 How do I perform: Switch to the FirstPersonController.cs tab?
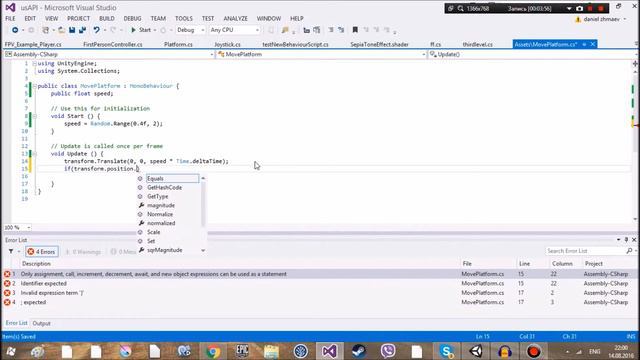click(113, 44)
